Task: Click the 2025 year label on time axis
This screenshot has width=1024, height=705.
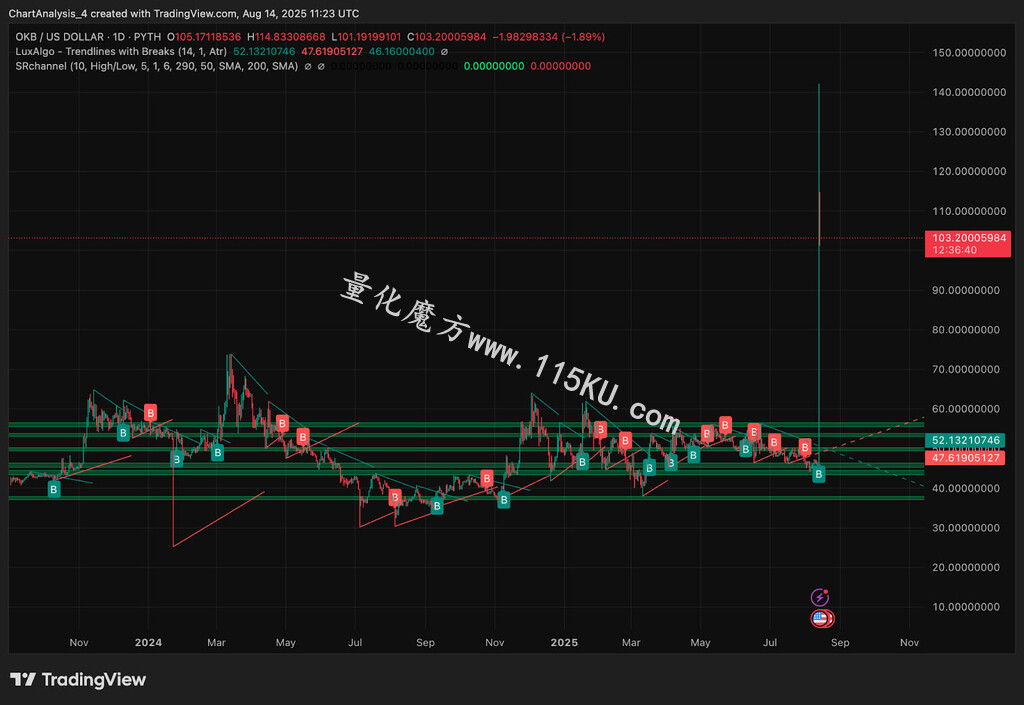Action: point(564,643)
